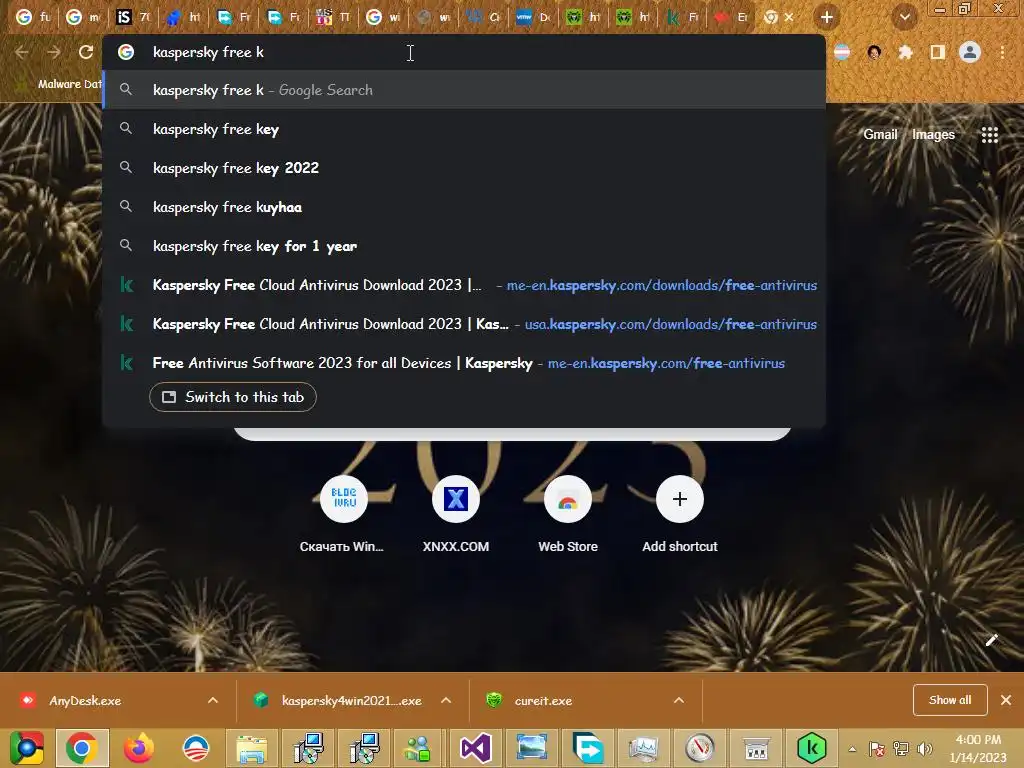Open Visual Studio from the taskbar
Image resolution: width=1024 pixels, height=768 pixels.
475,748
